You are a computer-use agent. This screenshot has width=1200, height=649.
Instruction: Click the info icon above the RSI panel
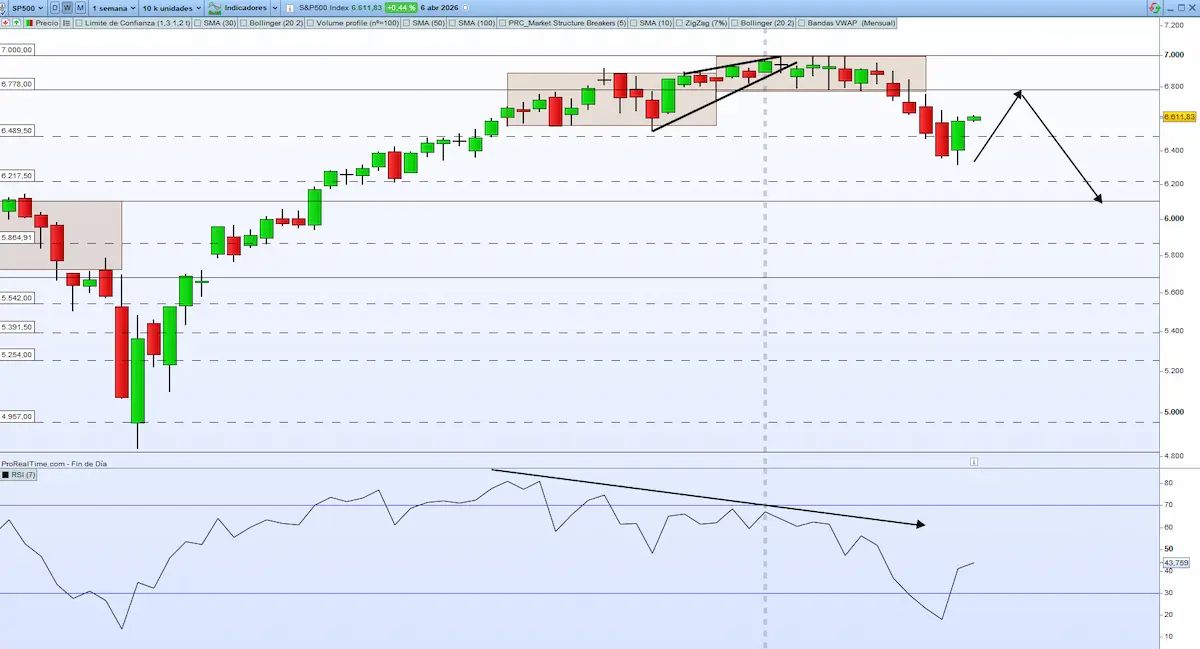point(974,462)
